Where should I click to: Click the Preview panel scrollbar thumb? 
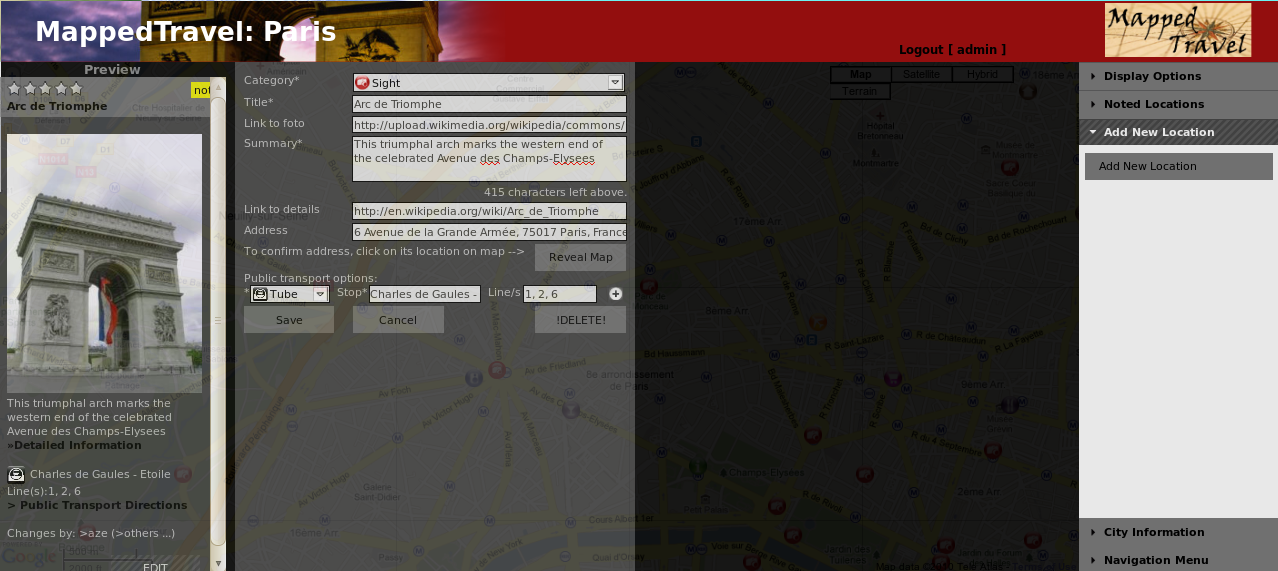[x=218, y=321]
